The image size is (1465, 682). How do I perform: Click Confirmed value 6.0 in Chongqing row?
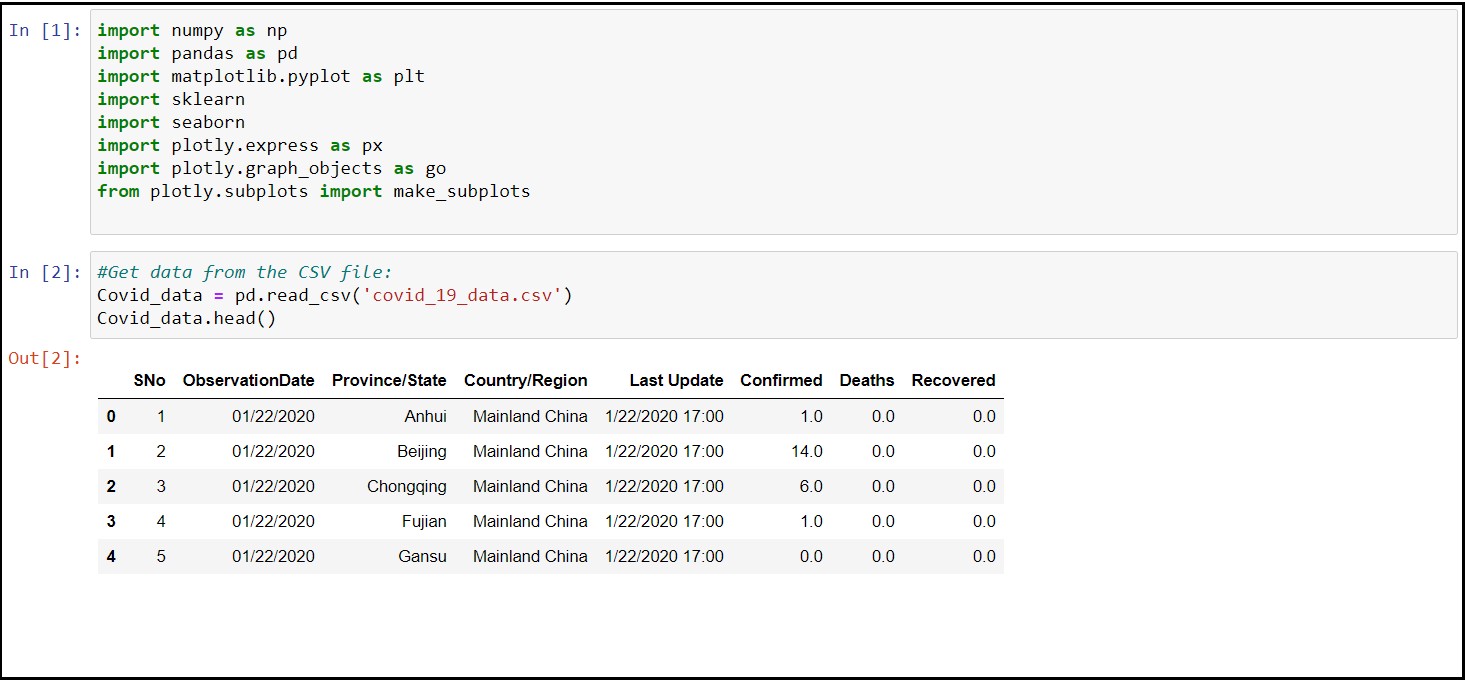tap(811, 486)
